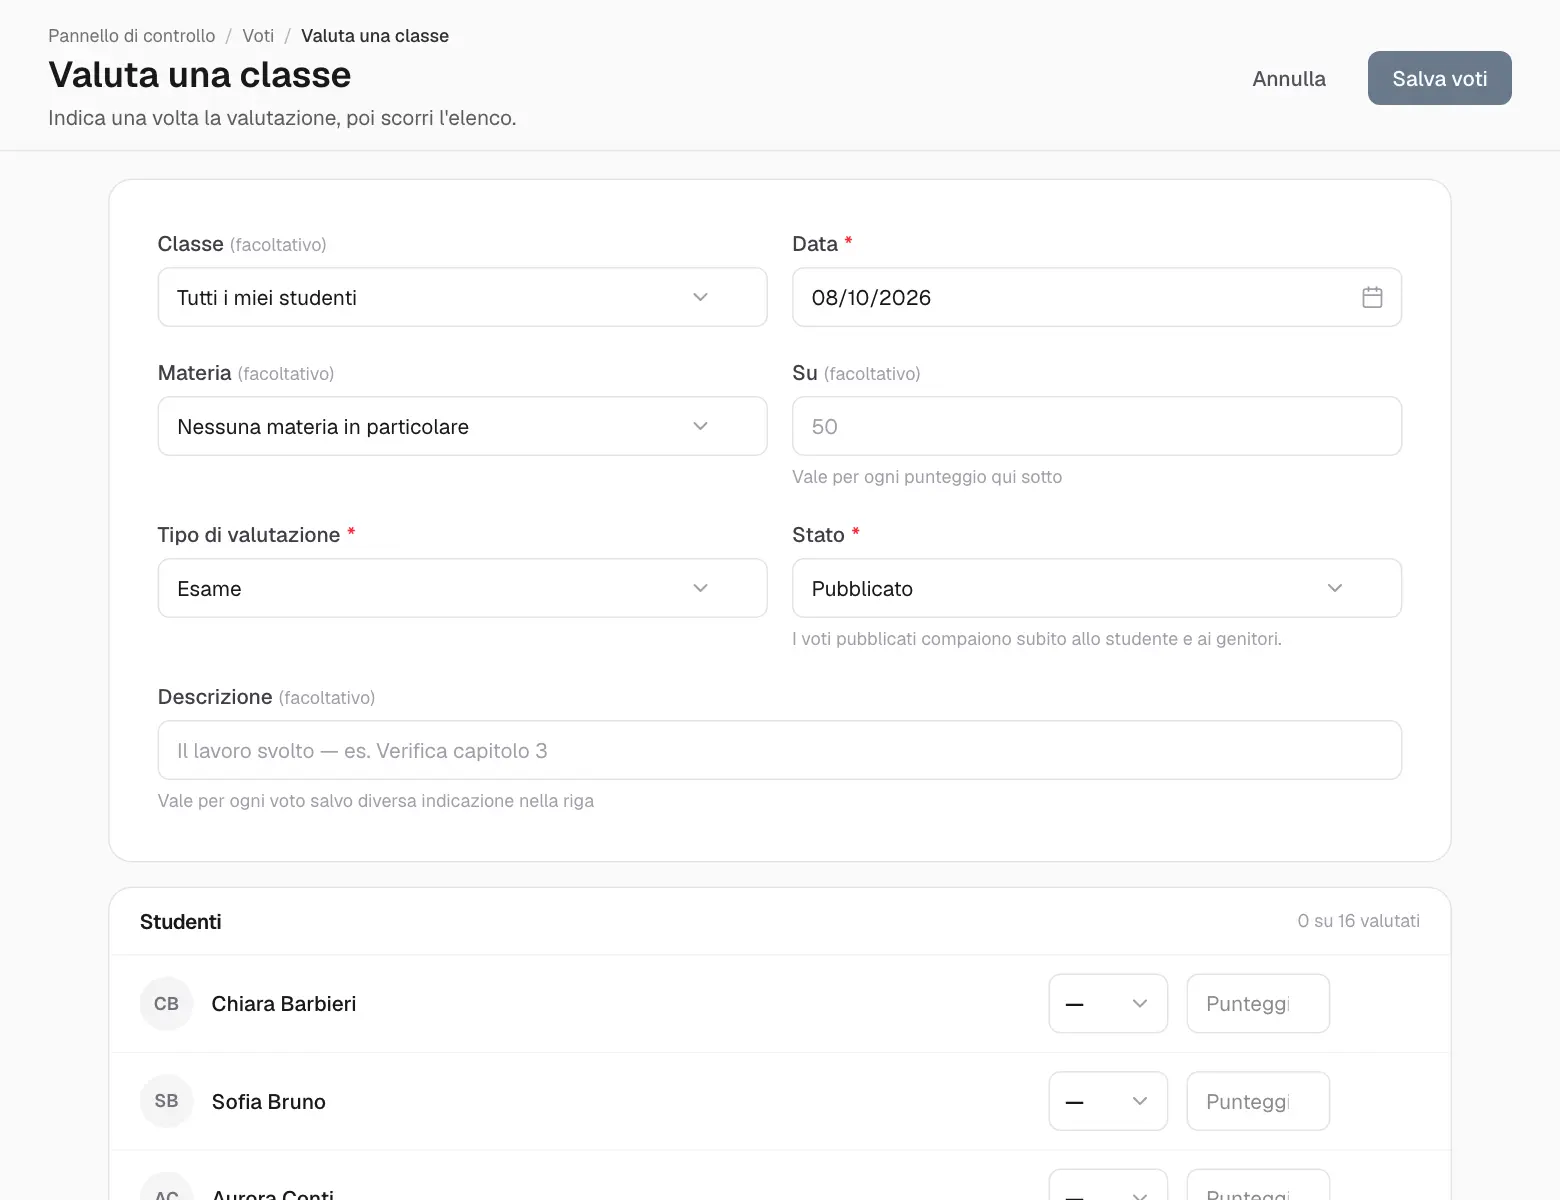The image size is (1560, 1200).
Task: Click the Annulla button
Action: pyautogui.click(x=1289, y=78)
